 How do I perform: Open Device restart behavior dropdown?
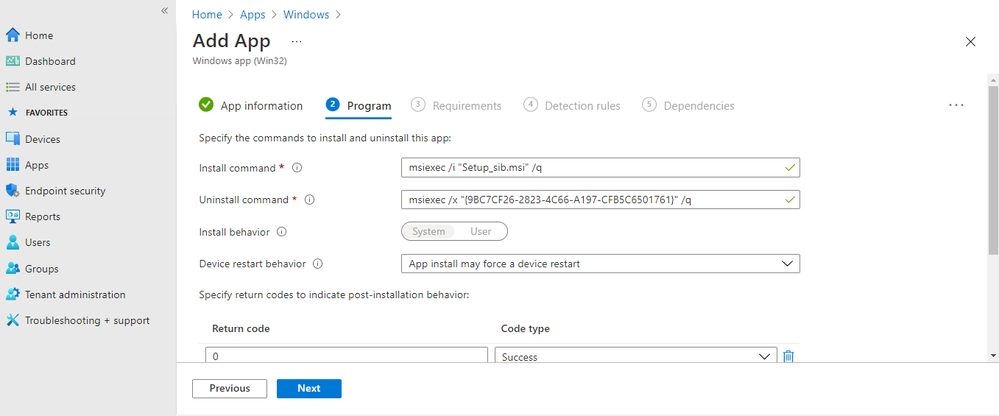point(599,264)
